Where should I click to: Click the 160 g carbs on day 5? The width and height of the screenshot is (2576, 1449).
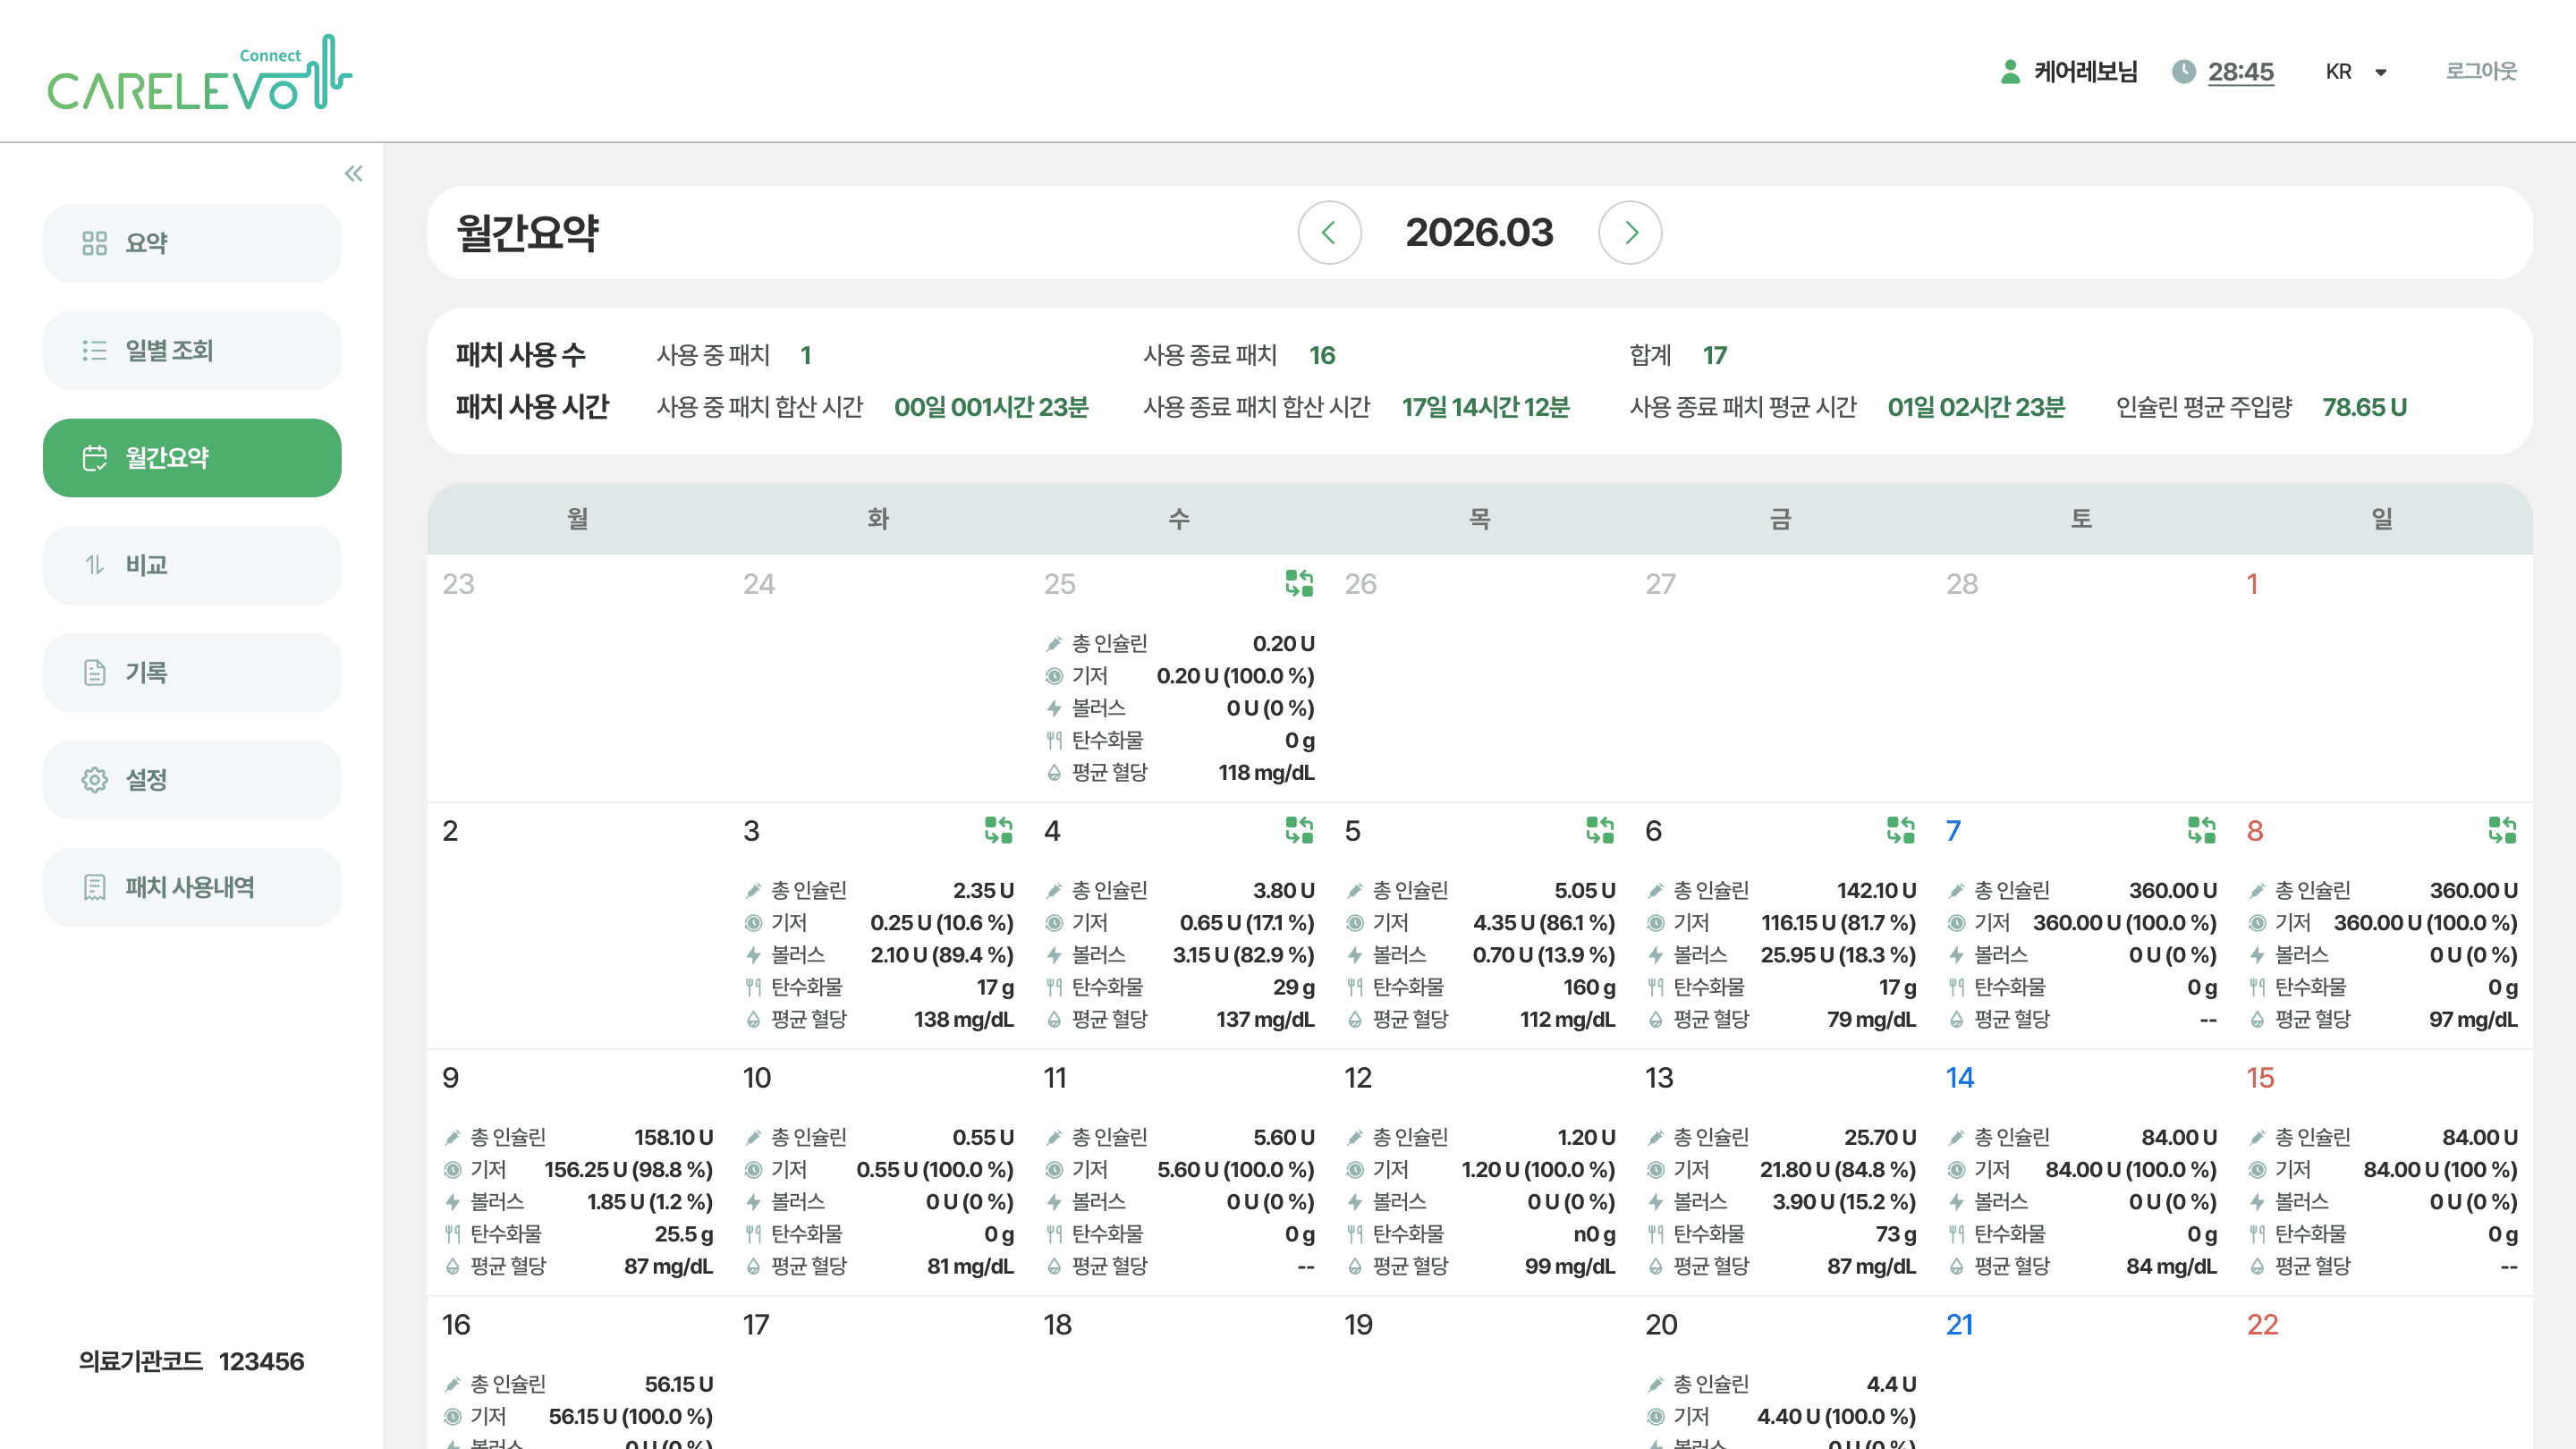click(x=1589, y=988)
